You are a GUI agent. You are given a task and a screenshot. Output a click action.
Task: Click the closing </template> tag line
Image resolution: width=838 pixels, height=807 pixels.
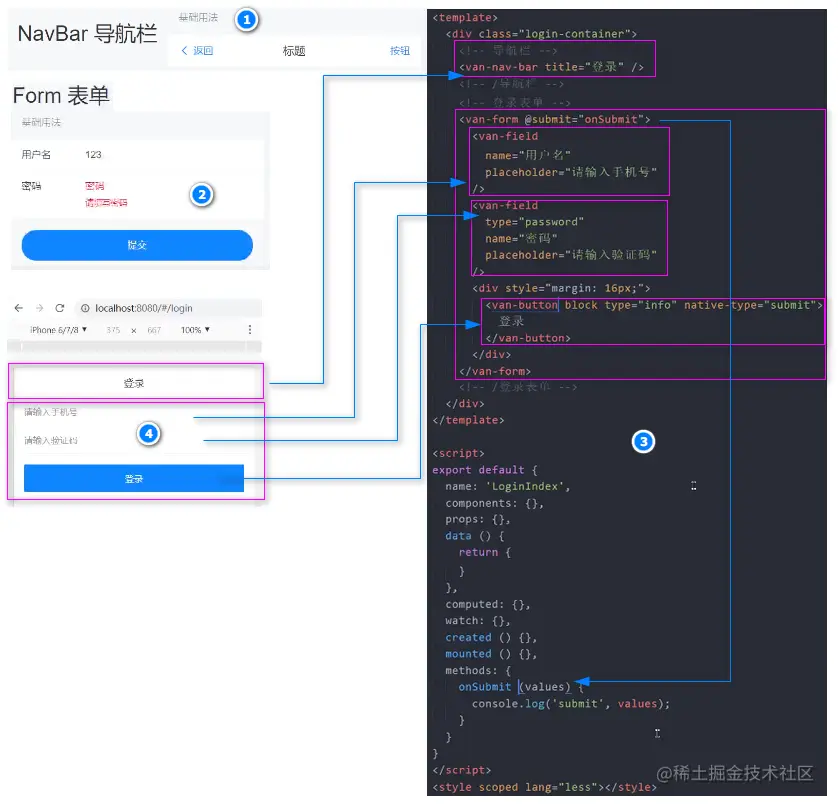pyautogui.click(x=468, y=420)
